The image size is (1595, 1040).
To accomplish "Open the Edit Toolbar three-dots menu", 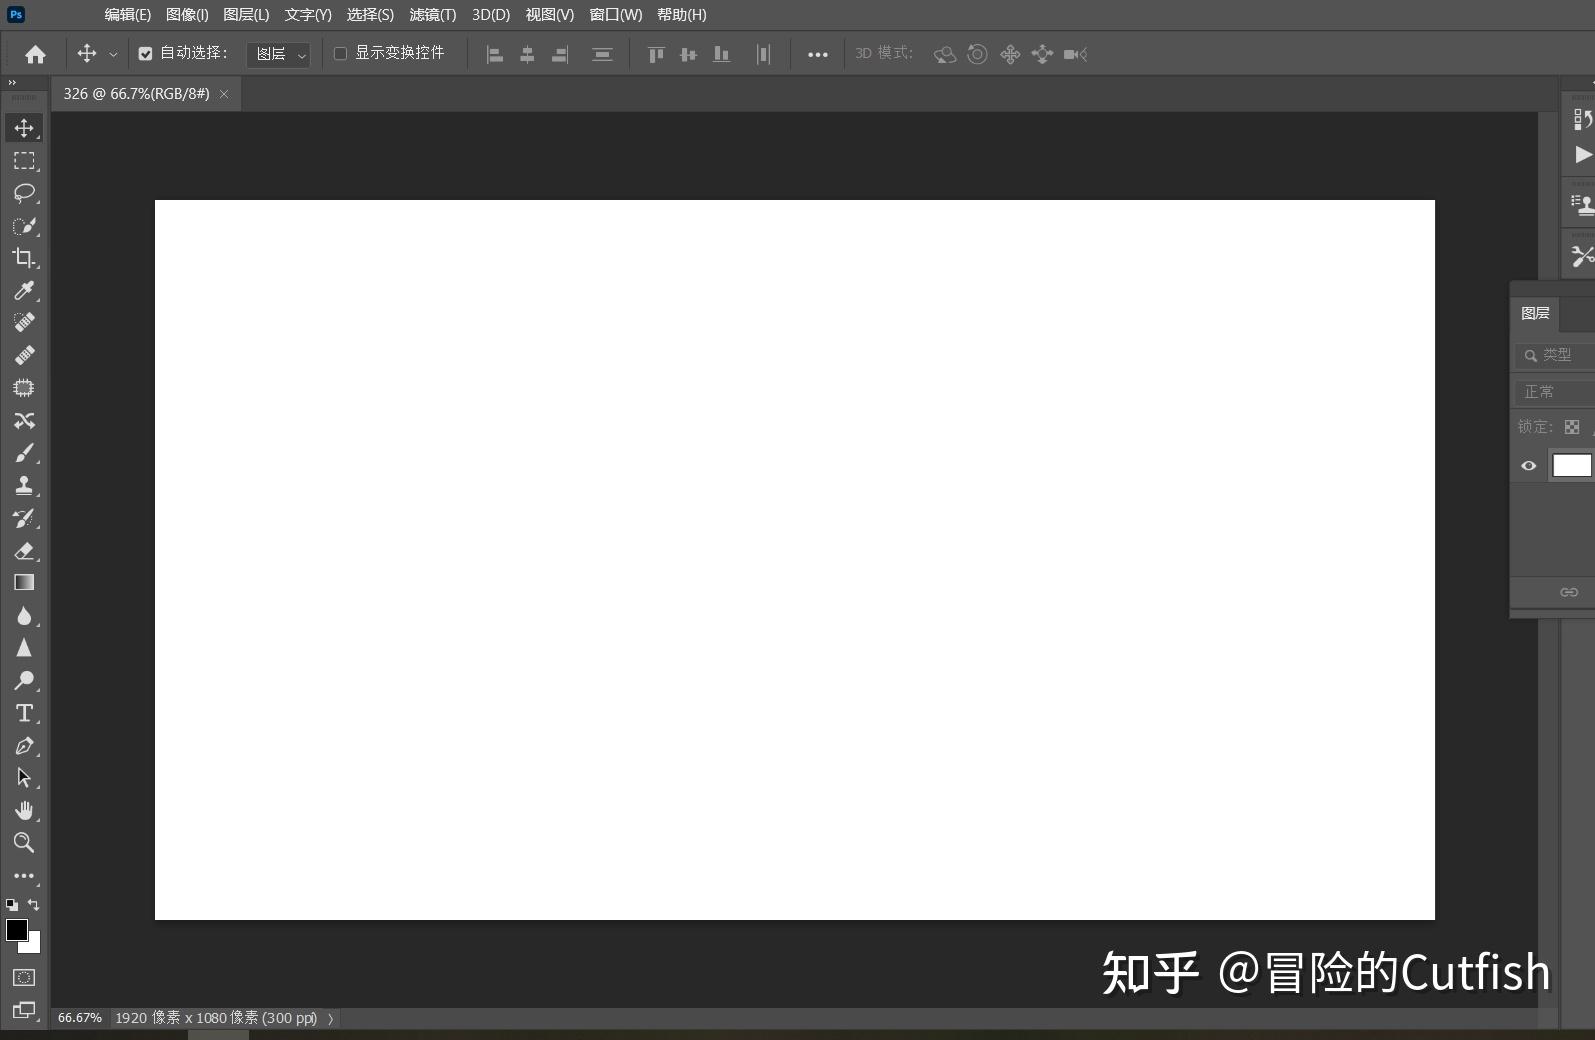I will (24, 876).
